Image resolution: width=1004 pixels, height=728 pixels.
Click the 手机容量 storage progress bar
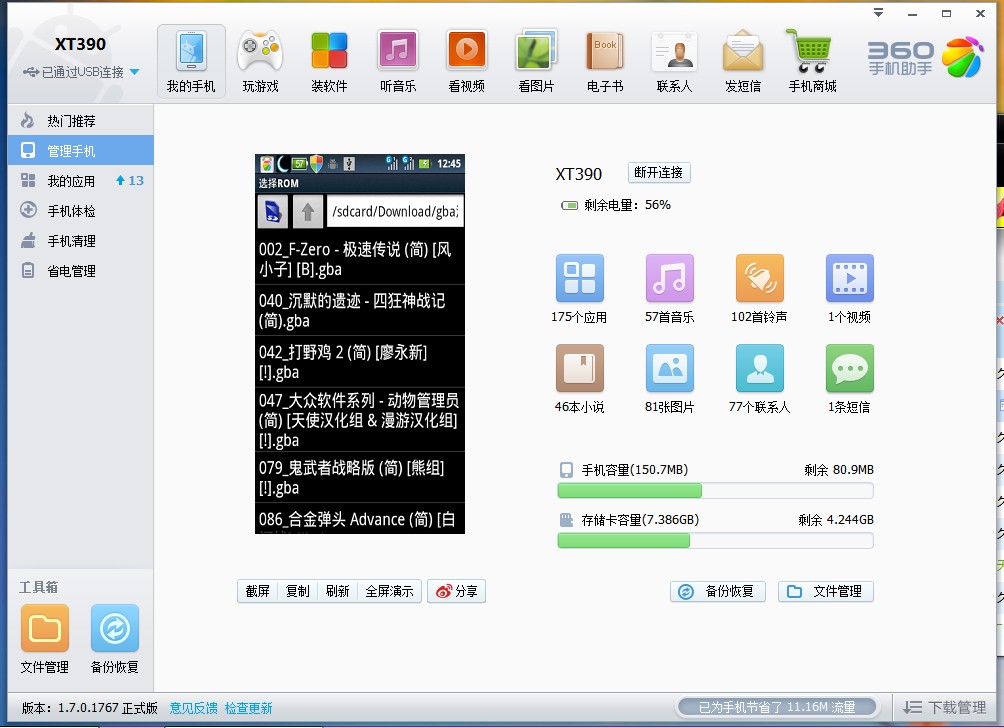[715, 491]
